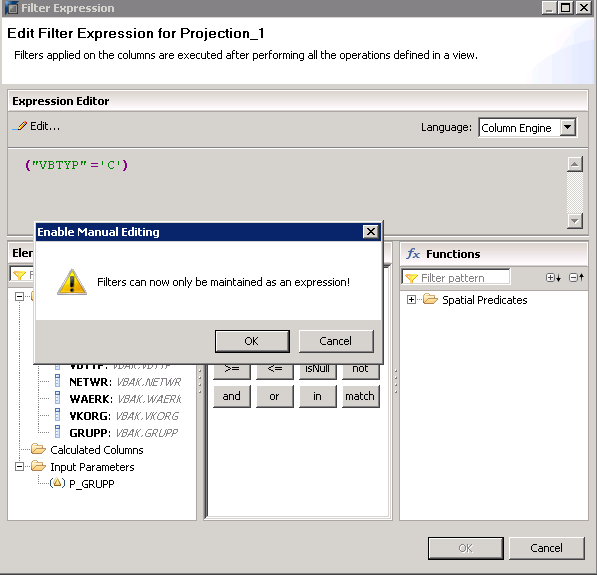Click the expression editor scroll down arrow
The width and height of the screenshot is (597, 575).
[575, 220]
